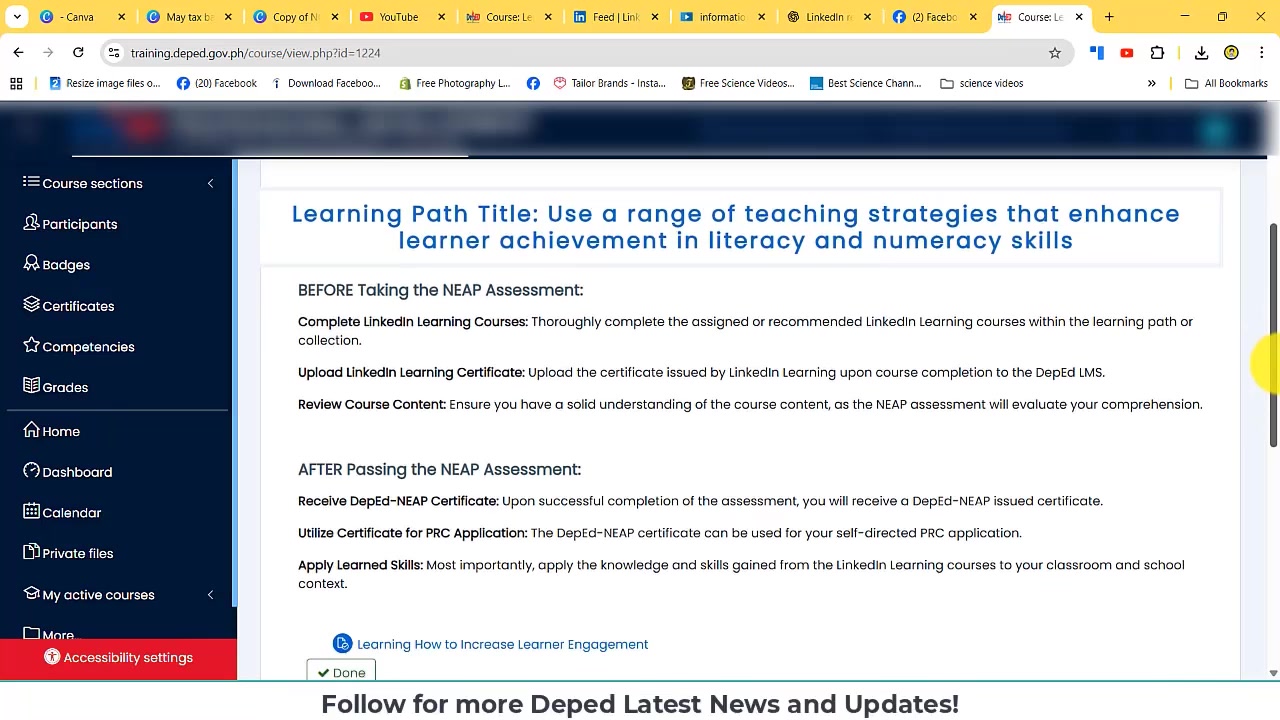The image size is (1280, 720).
Task: Open the apps grid in bookmarks bar
Action: (x=16, y=83)
